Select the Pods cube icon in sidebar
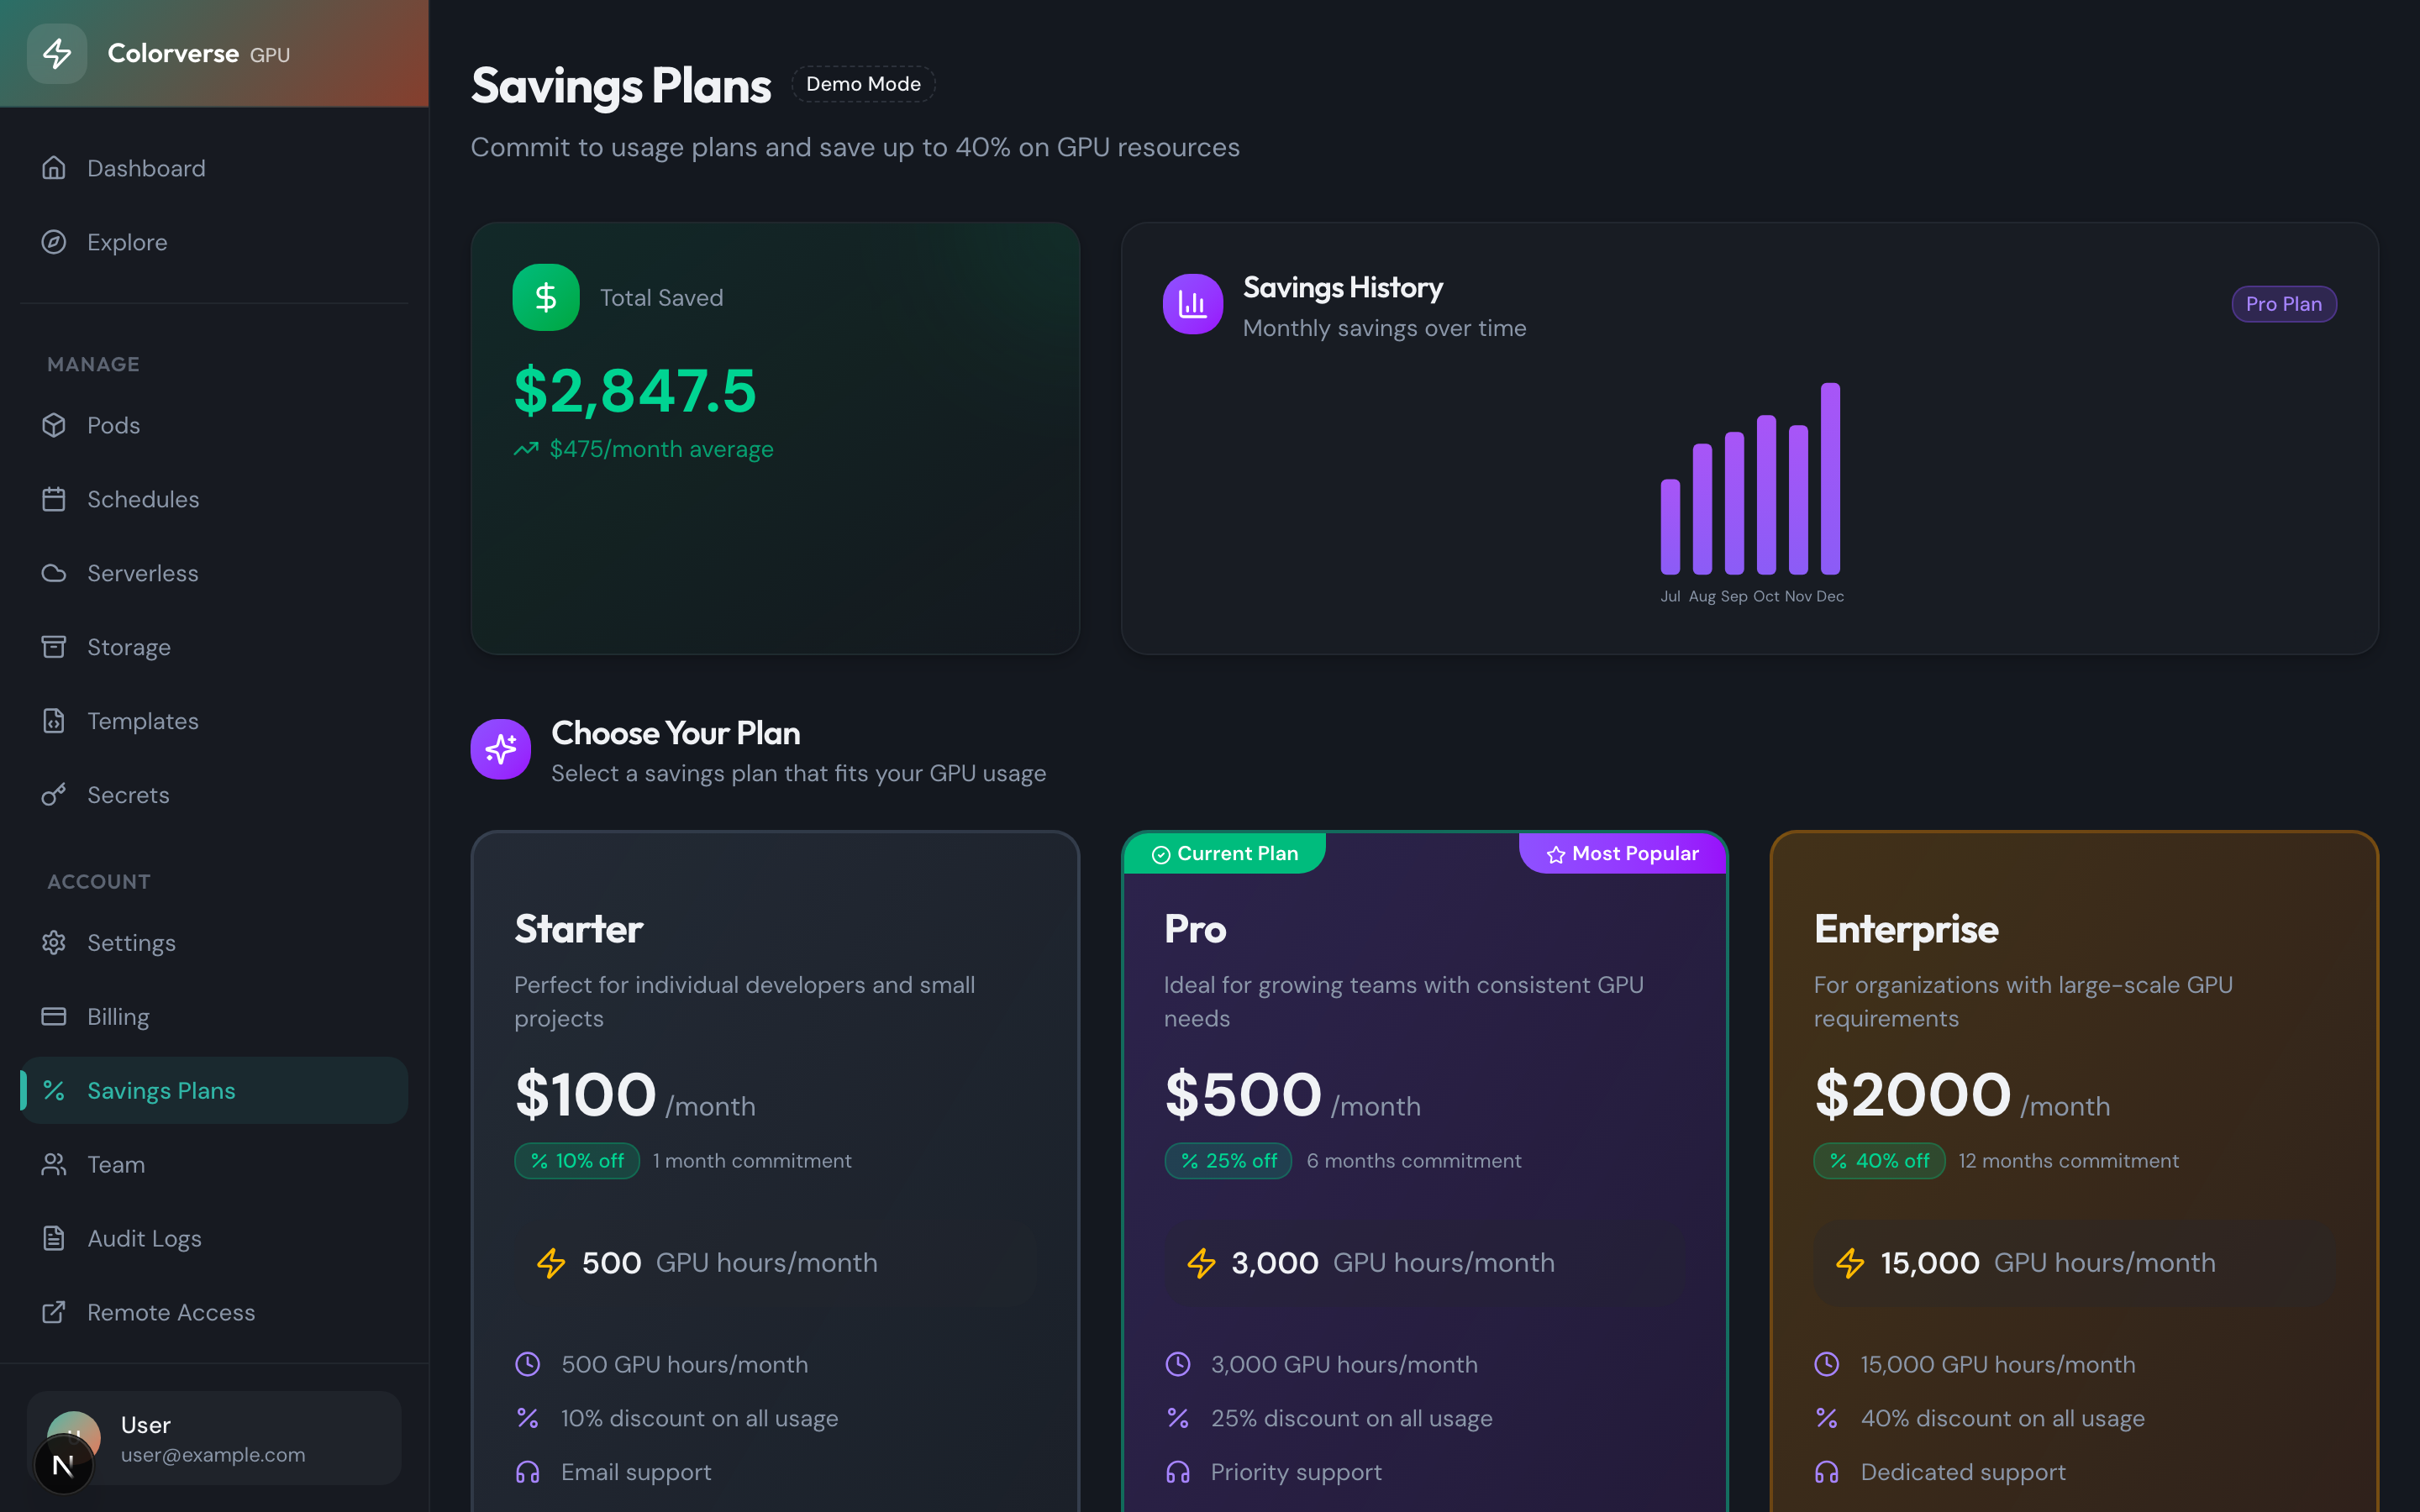 pos(55,425)
